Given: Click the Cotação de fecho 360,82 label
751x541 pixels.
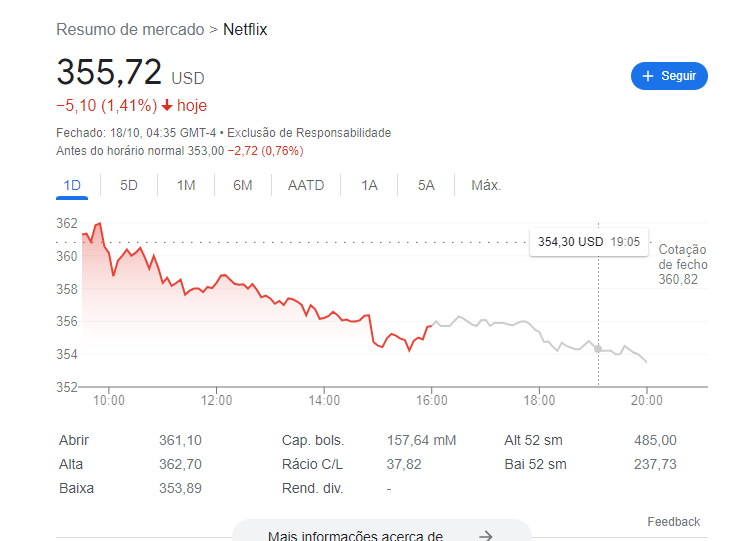Looking at the screenshot, I should coord(683,264).
